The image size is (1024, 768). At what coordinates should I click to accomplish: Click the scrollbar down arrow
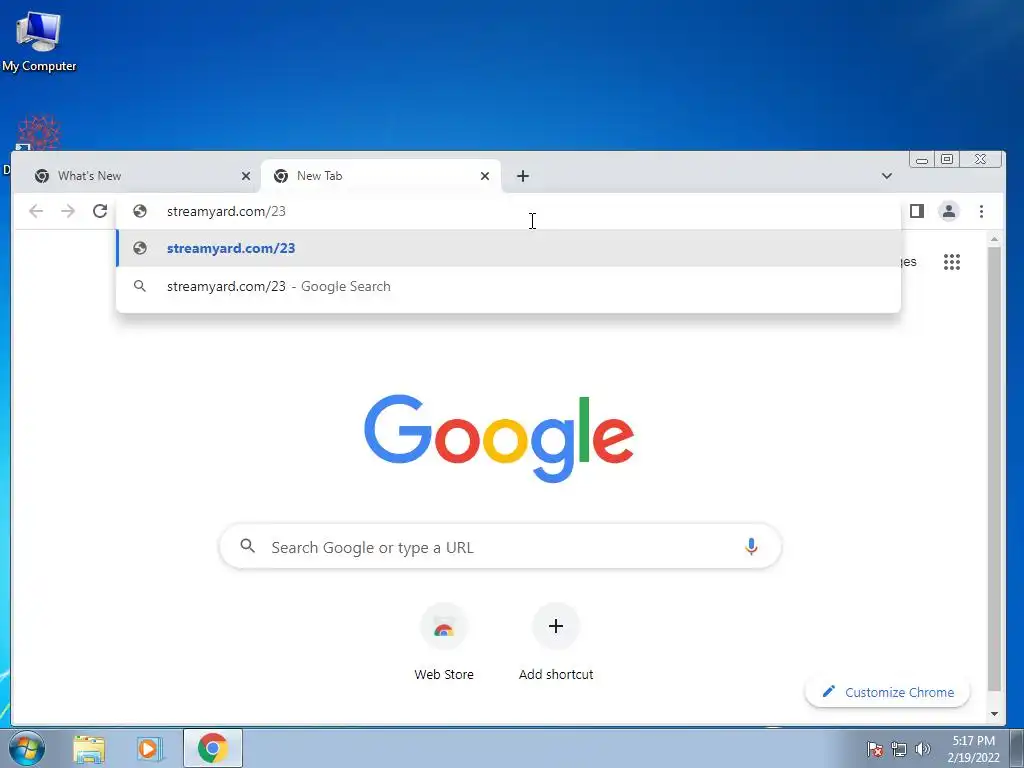pyautogui.click(x=994, y=714)
